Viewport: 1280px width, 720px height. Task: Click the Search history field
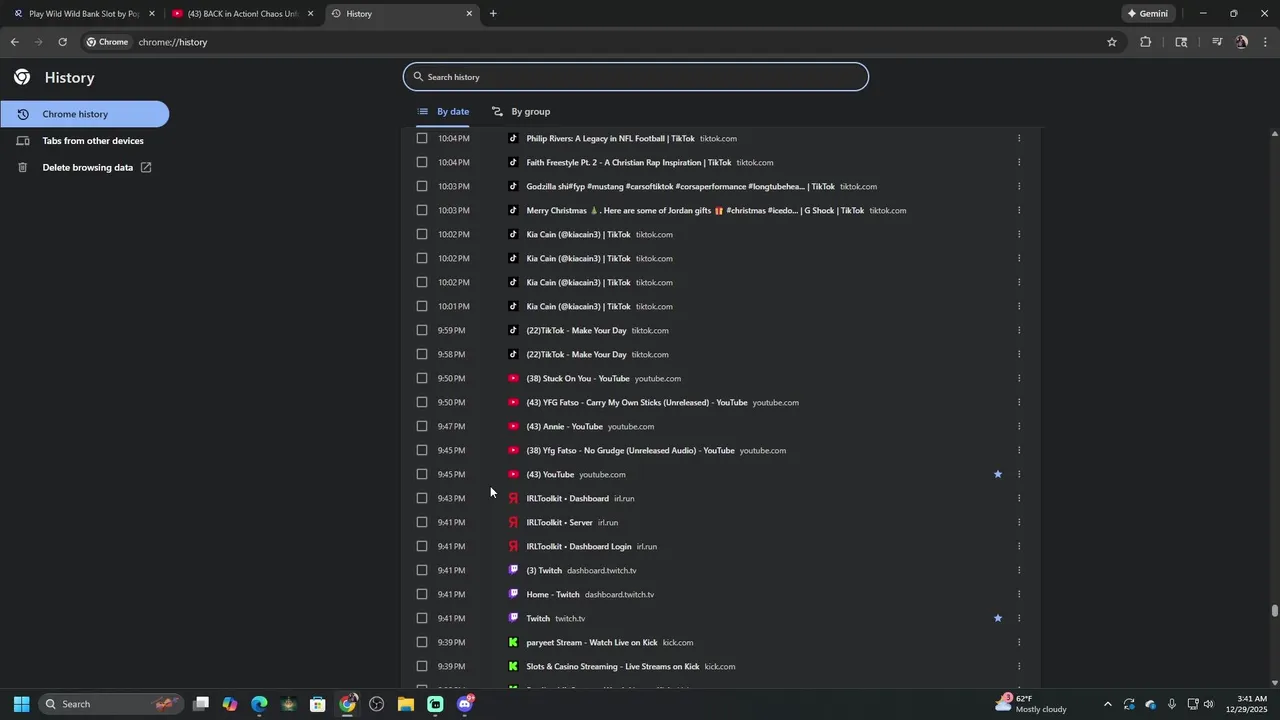click(636, 77)
